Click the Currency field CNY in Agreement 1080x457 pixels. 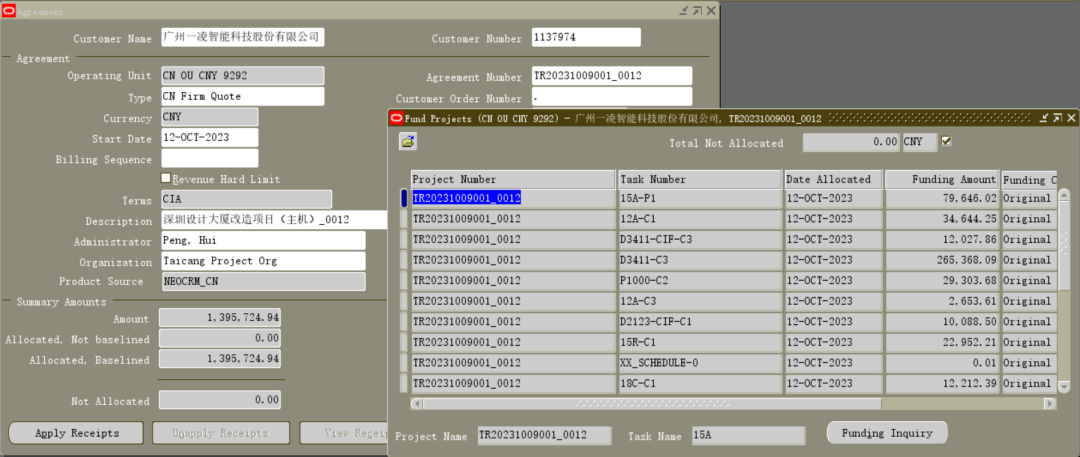click(x=210, y=117)
